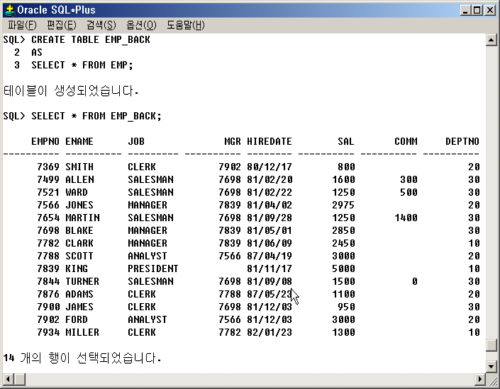Image resolution: width=500 pixels, height=389 pixels.
Task: Click the name BLAKE
Action: [79, 230]
